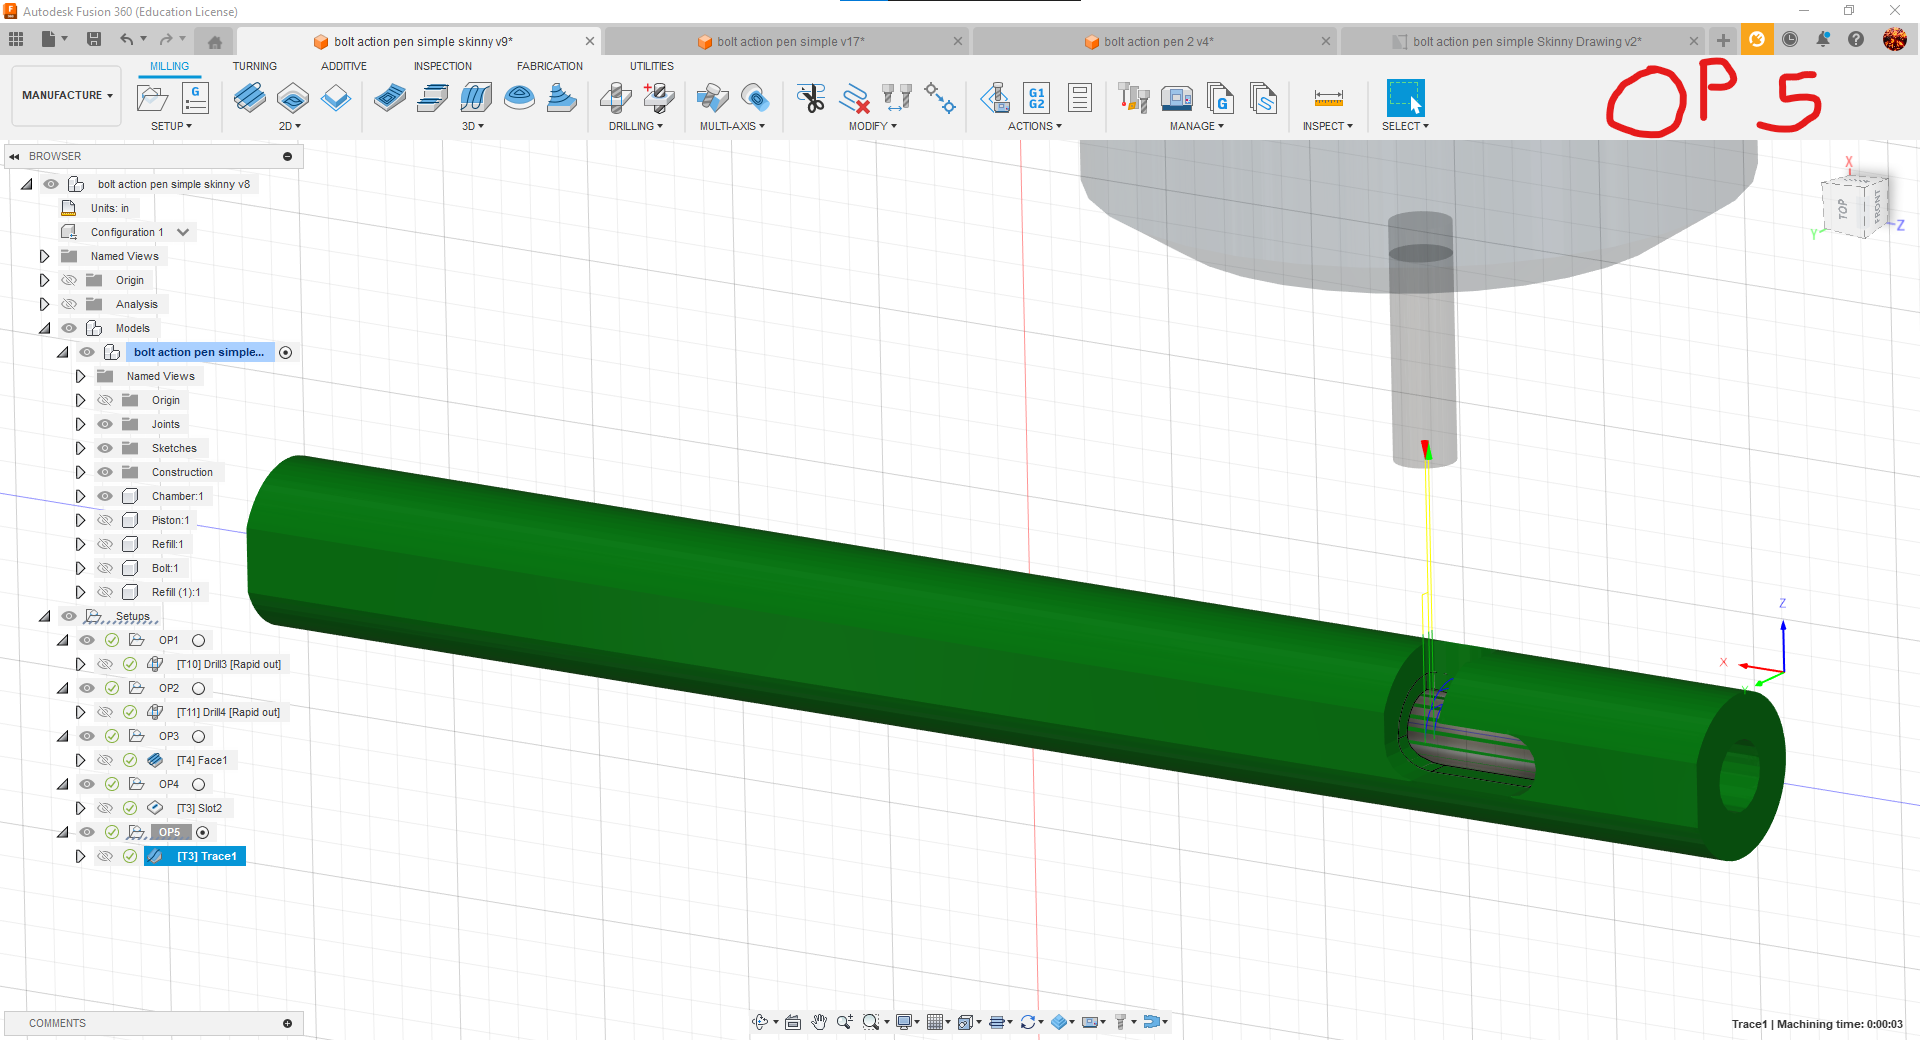
Task: Click the Undo arrow icon
Action: 127,39
